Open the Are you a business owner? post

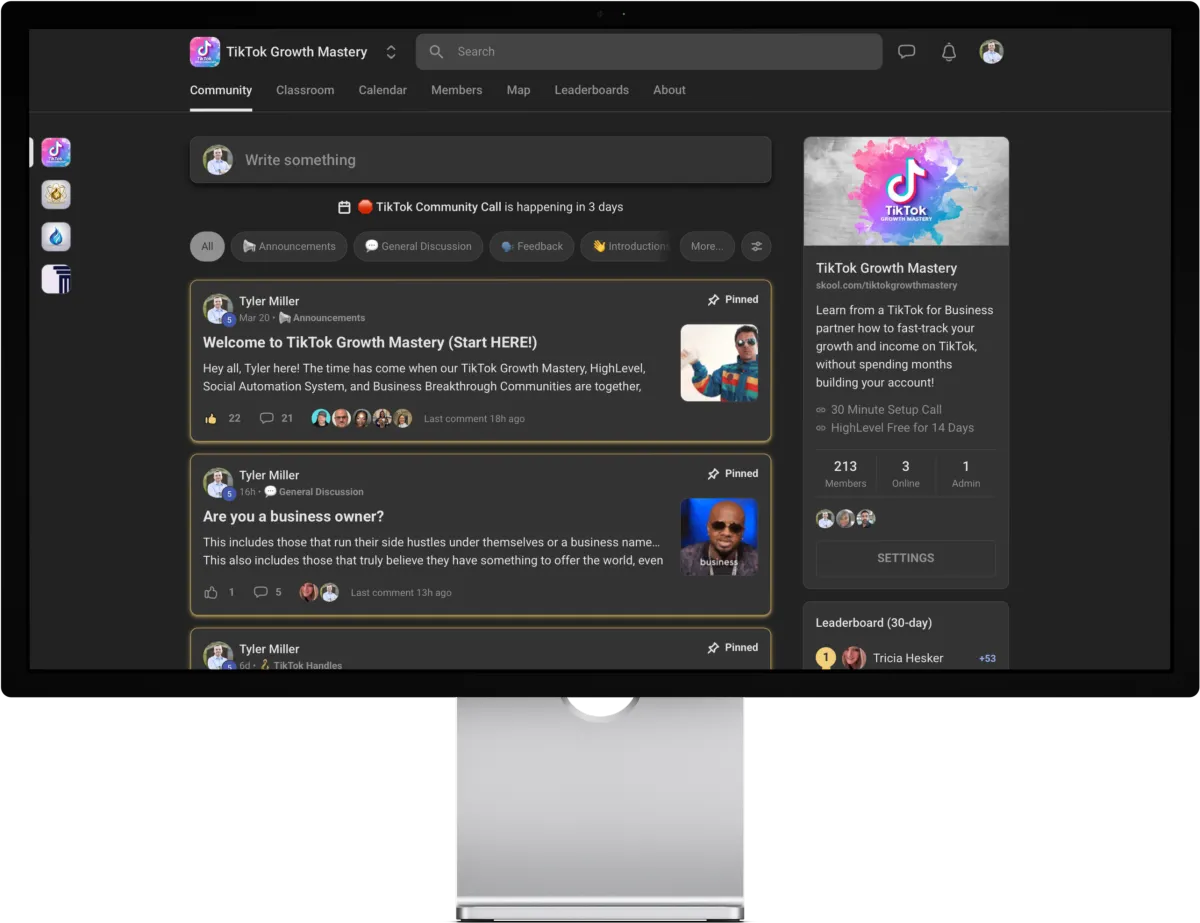(293, 516)
